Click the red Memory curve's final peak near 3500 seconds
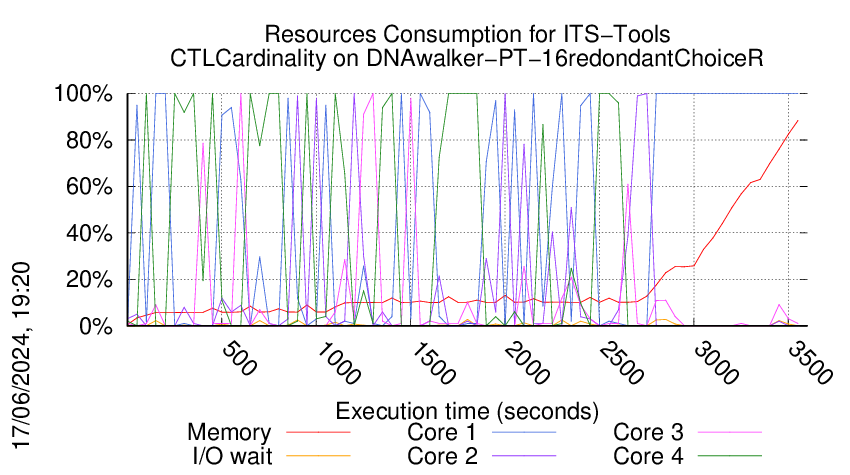The width and height of the screenshot is (850, 475). 797,120
